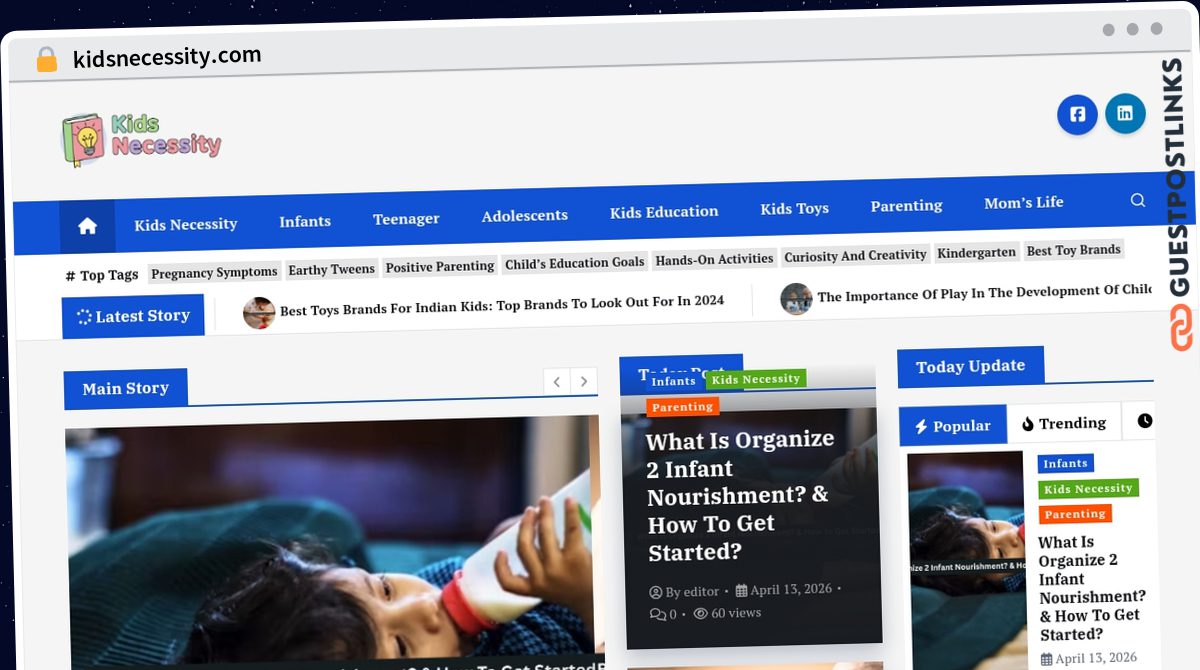Select the Child's Education Goals tag
Viewport: 1200px width, 670px height.
574,262
